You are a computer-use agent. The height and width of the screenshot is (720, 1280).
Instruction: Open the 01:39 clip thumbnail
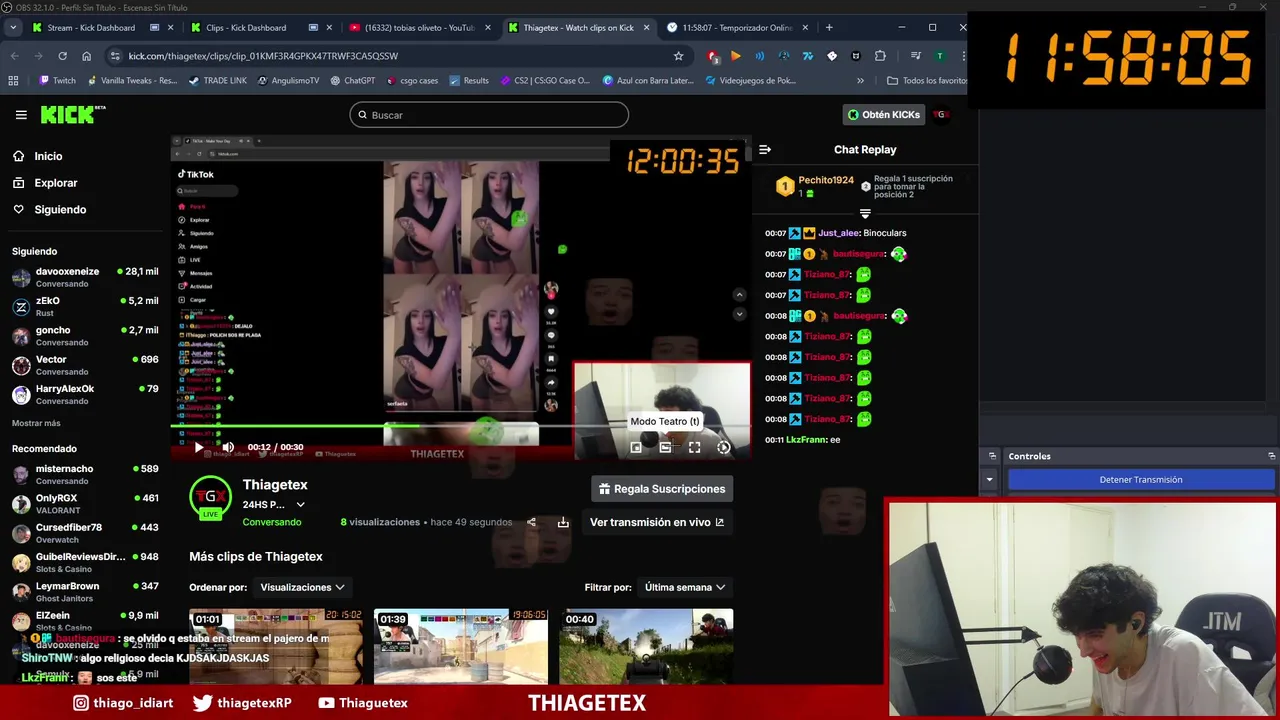[460, 646]
